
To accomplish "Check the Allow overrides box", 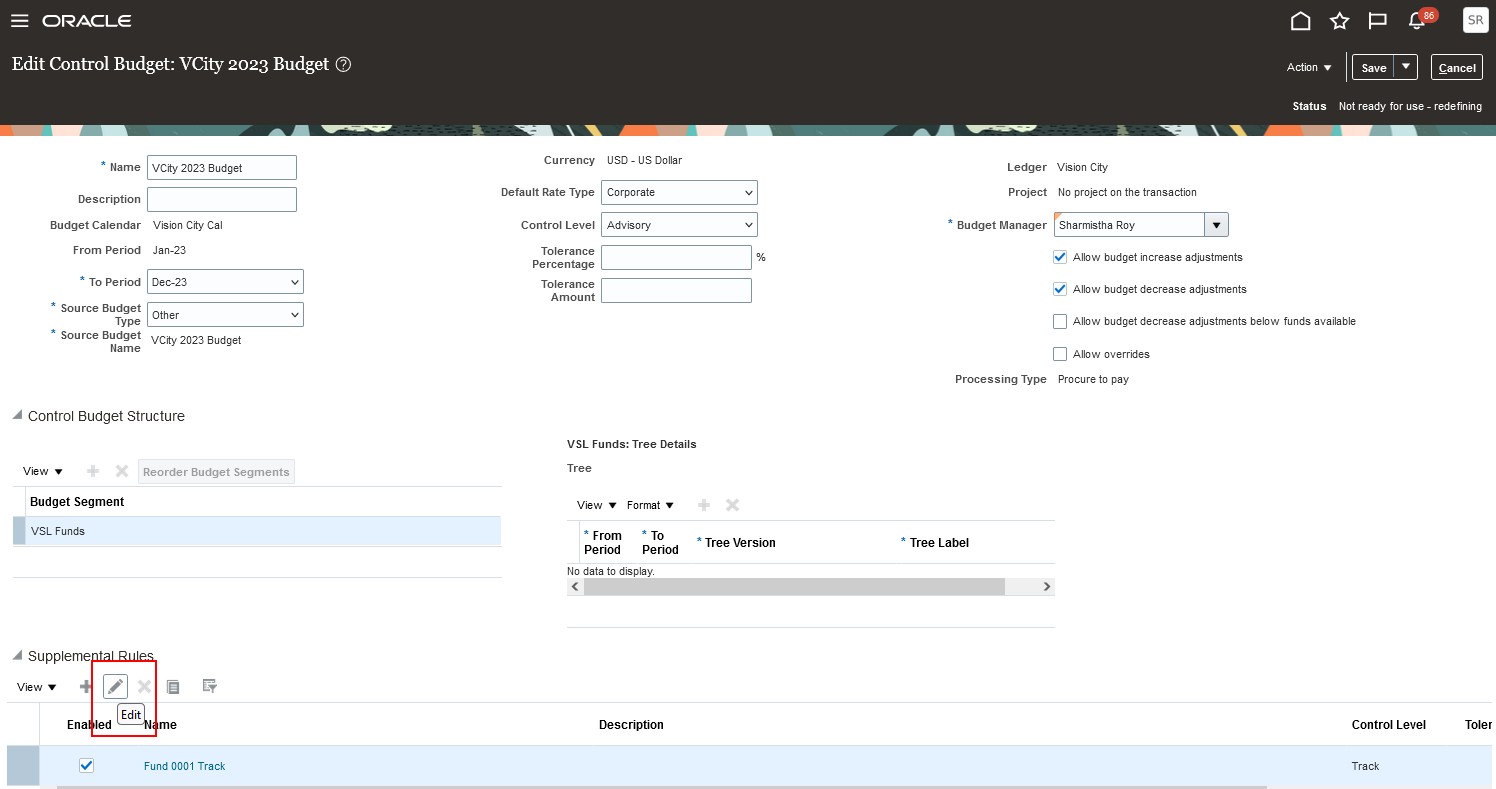I will [x=1060, y=354].
